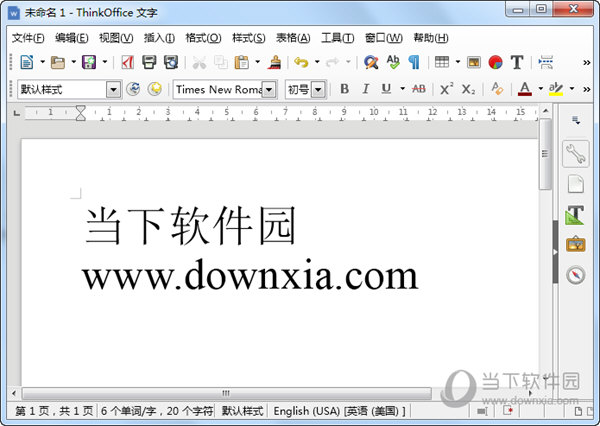Click the English (USA) language status
The height and width of the screenshot is (426, 600).
pos(339,411)
